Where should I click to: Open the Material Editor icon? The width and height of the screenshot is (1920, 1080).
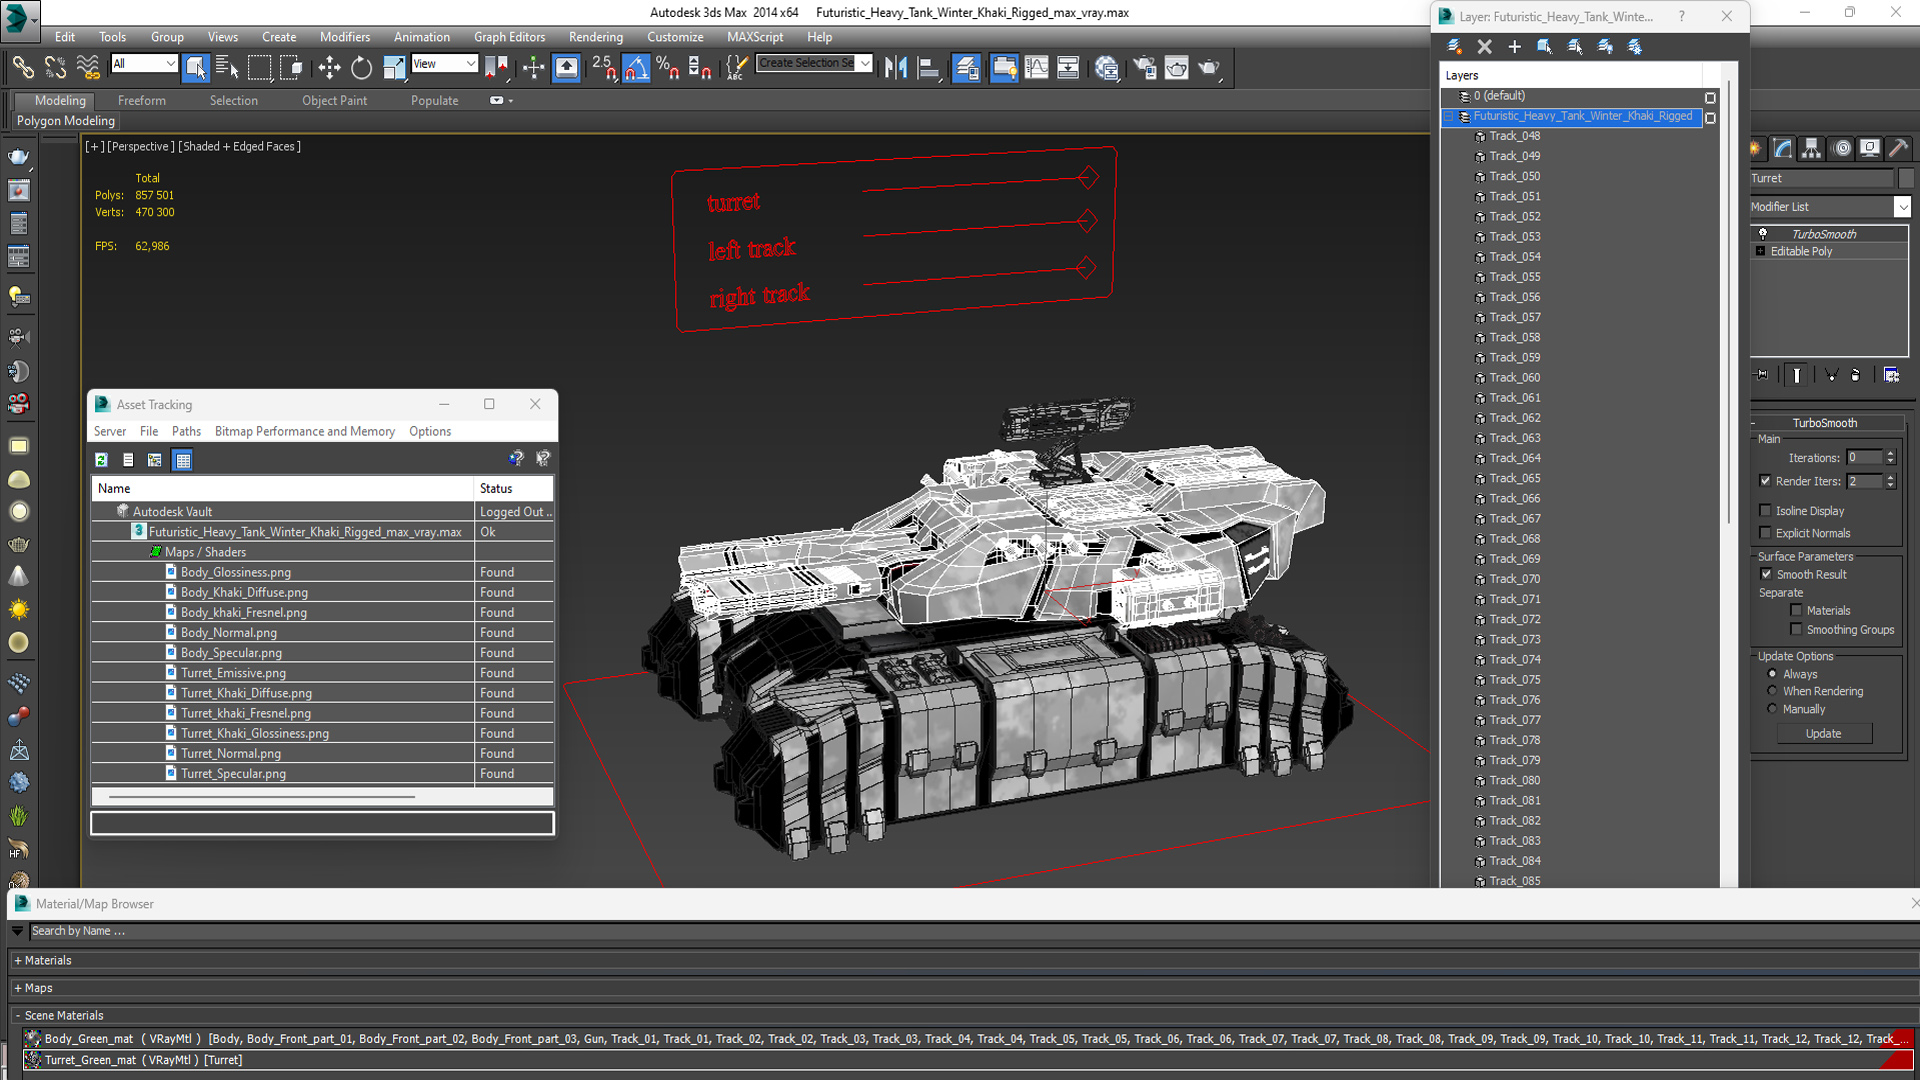coord(1107,68)
